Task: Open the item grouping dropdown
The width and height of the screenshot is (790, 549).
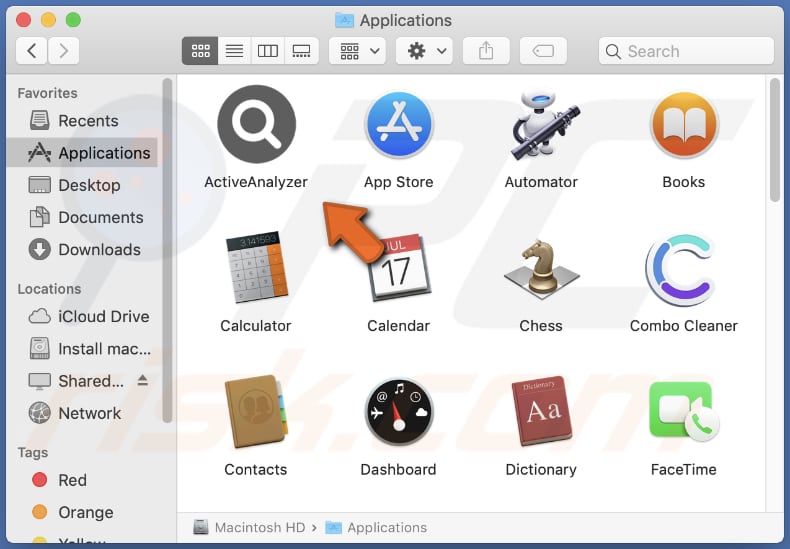Action: [x=358, y=51]
